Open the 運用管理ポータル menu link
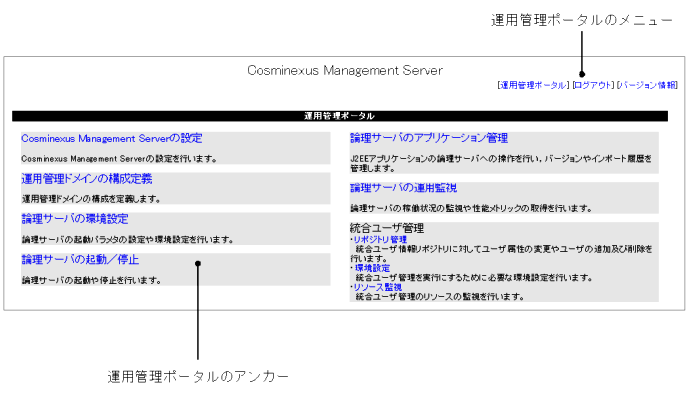688x398 pixels. coord(533,85)
